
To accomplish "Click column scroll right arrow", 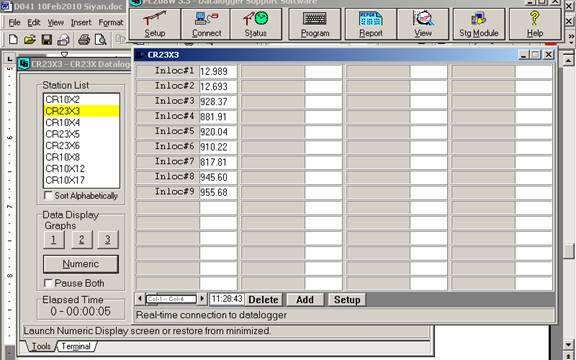I will point(202,298).
